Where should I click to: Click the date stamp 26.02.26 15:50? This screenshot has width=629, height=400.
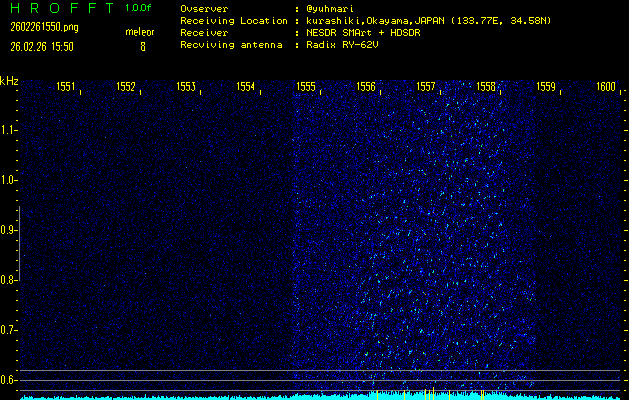click(x=42, y=47)
